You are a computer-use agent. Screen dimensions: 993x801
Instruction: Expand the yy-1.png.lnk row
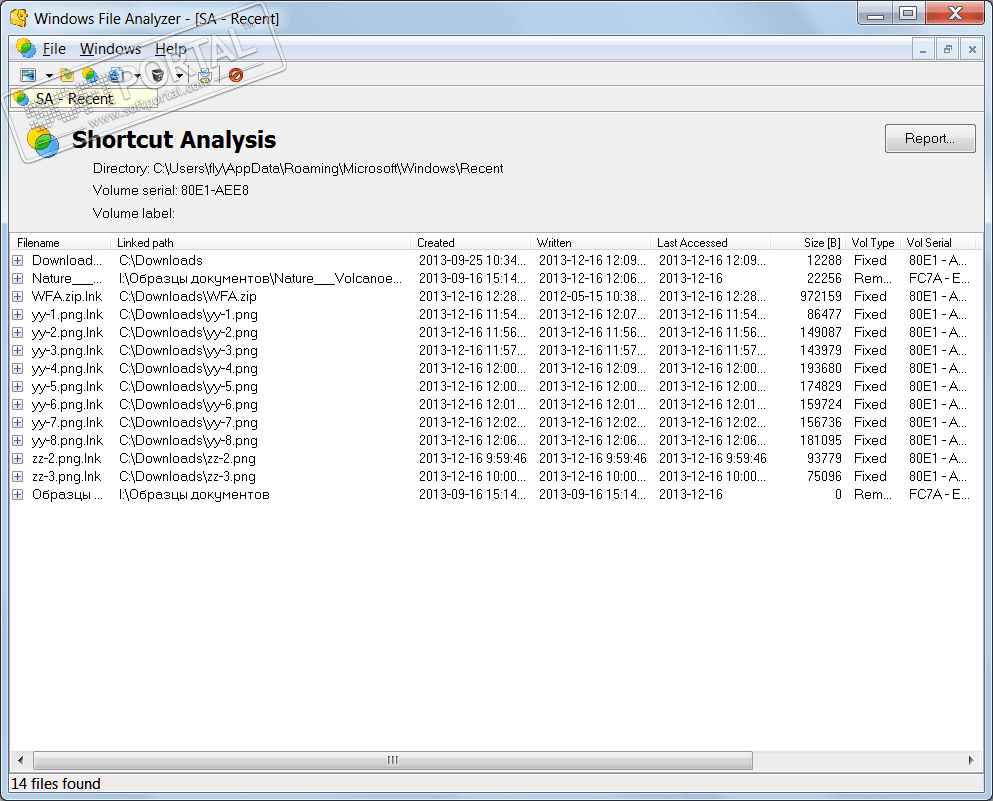tap(18, 314)
